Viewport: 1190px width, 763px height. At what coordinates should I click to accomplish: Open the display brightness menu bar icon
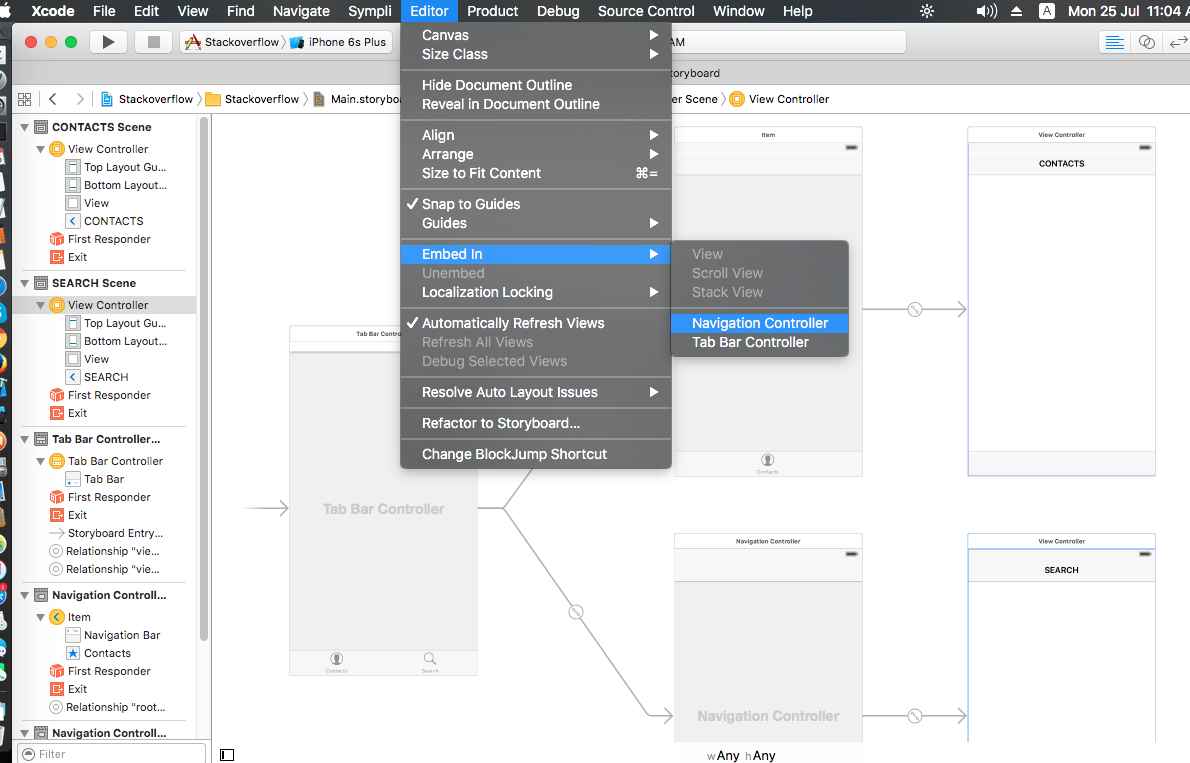(927, 11)
